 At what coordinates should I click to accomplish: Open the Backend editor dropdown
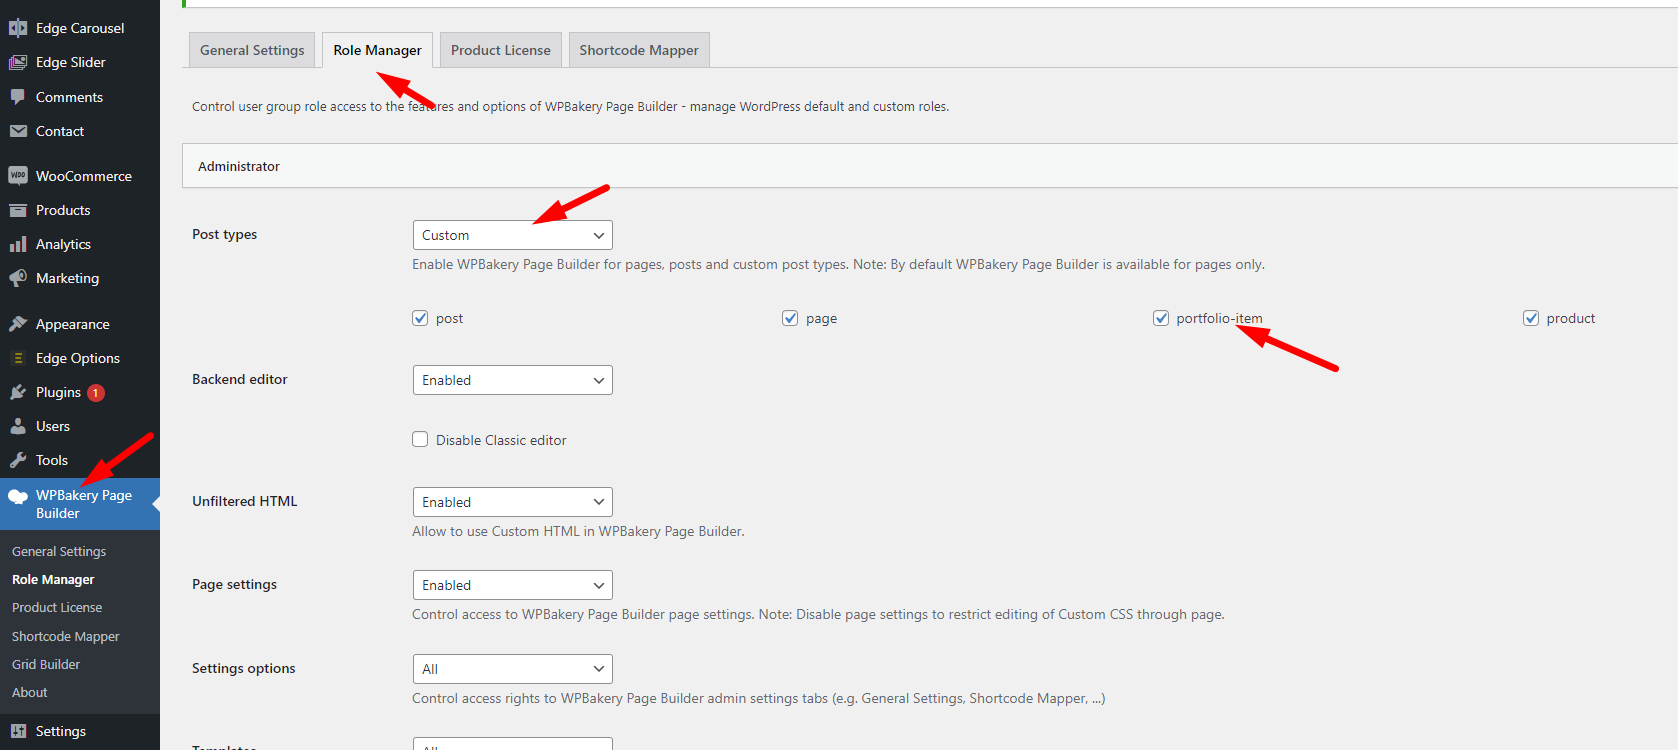click(x=512, y=380)
